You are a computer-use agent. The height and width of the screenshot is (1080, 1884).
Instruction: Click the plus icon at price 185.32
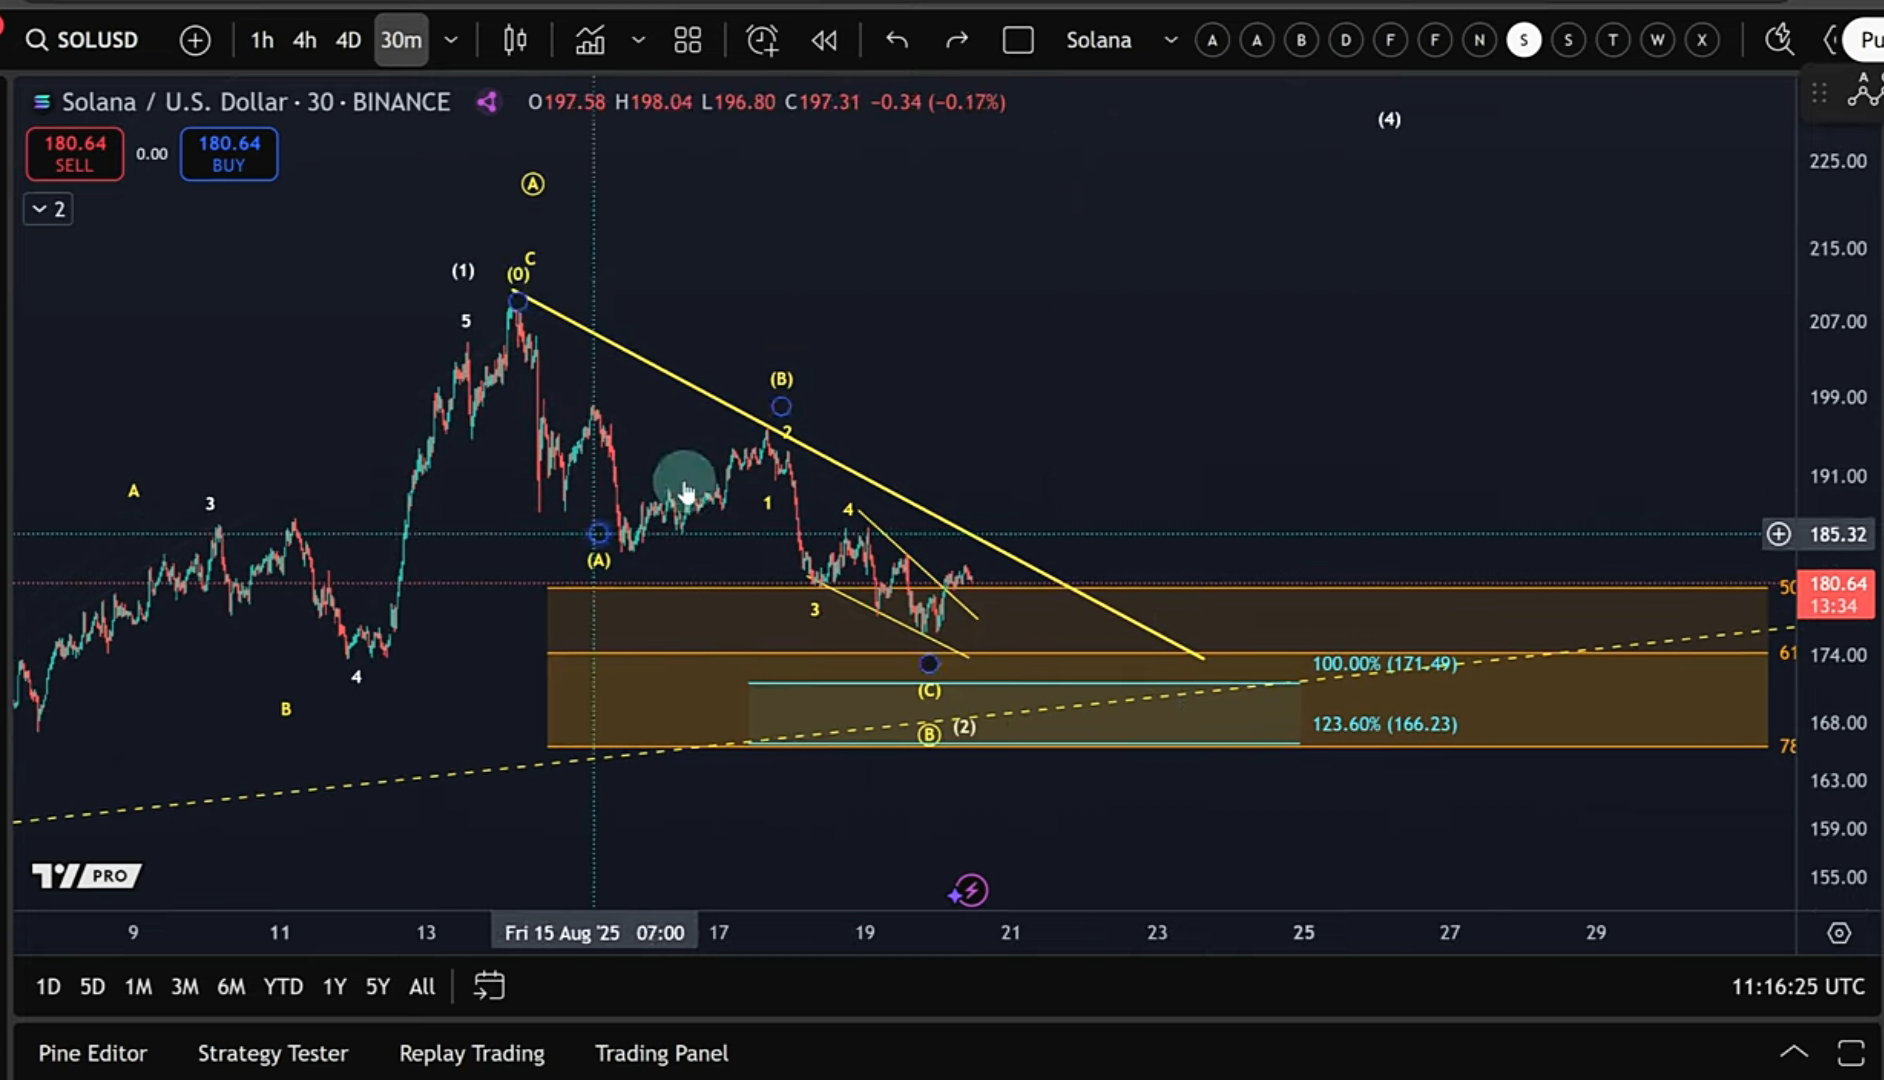point(1778,534)
